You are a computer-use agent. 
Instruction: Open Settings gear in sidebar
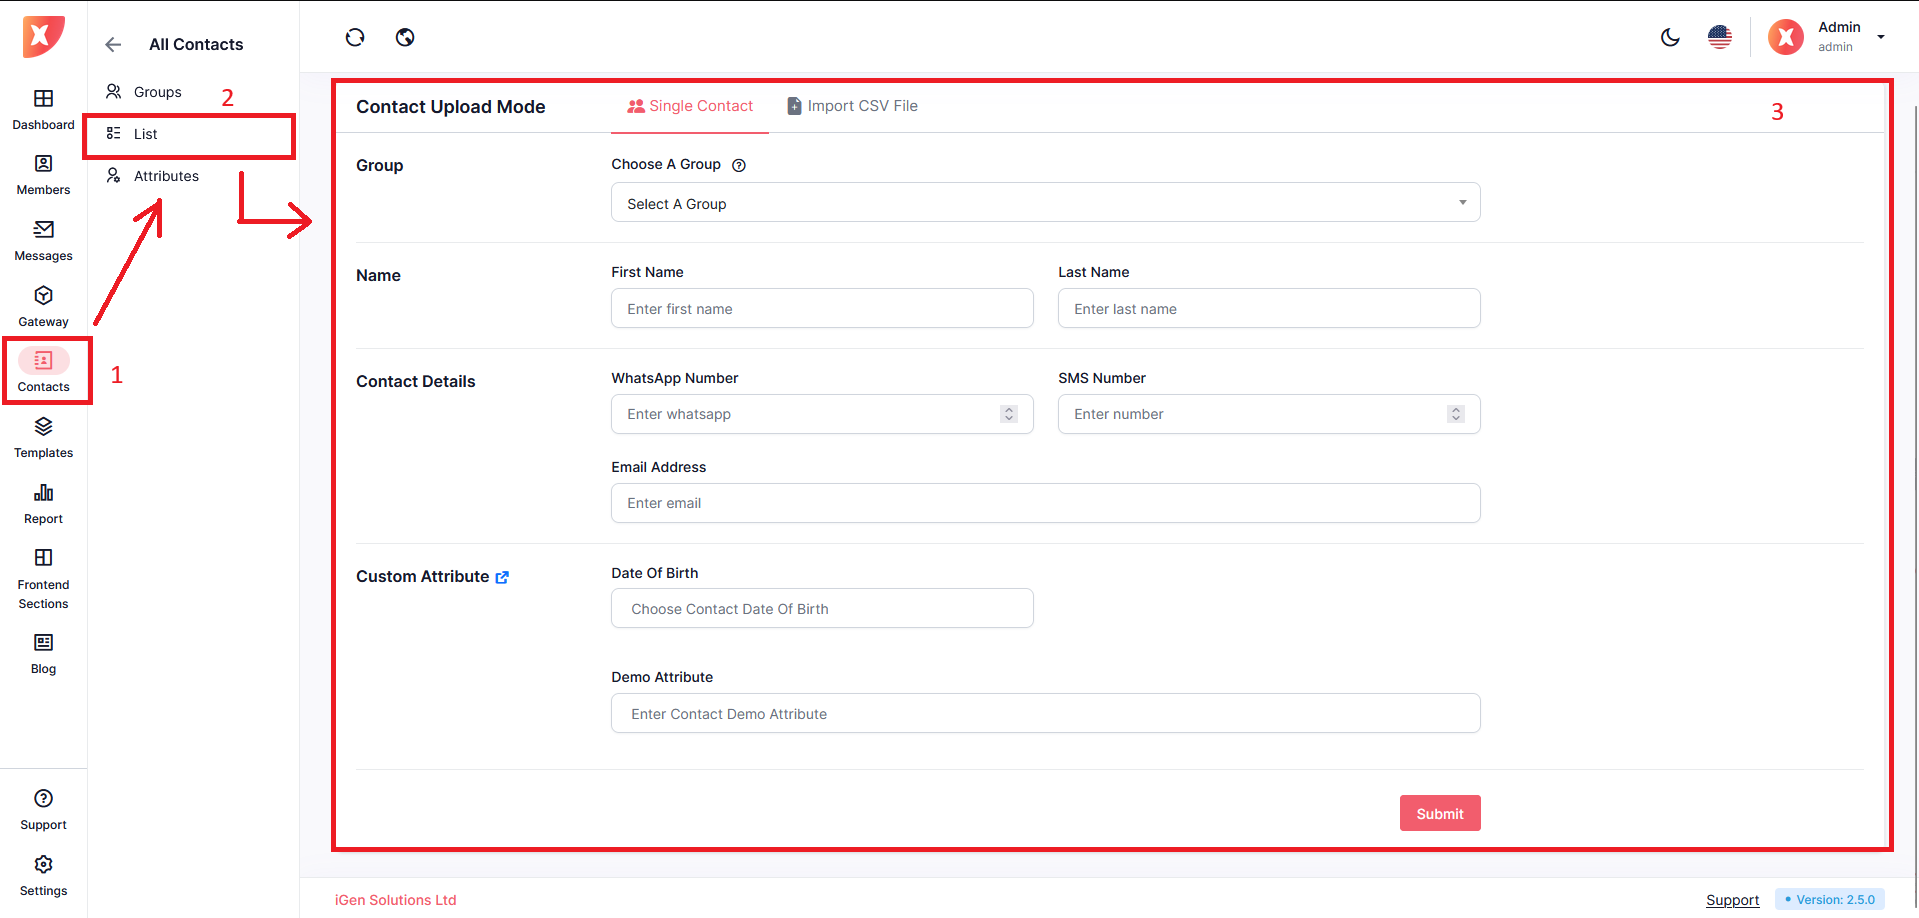43,865
